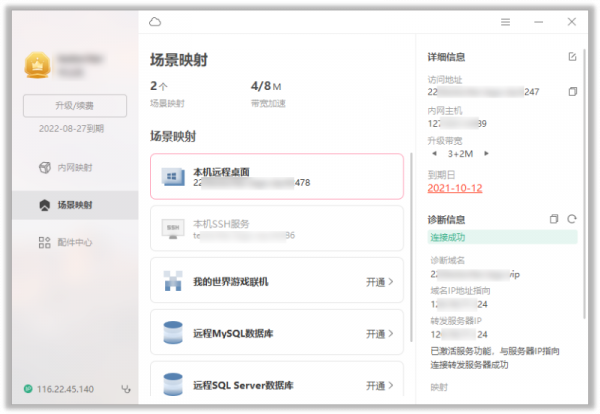The width and height of the screenshot is (600, 414).
Task: Decrease 升级带宽 with the left arrow
Action: tap(434, 153)
